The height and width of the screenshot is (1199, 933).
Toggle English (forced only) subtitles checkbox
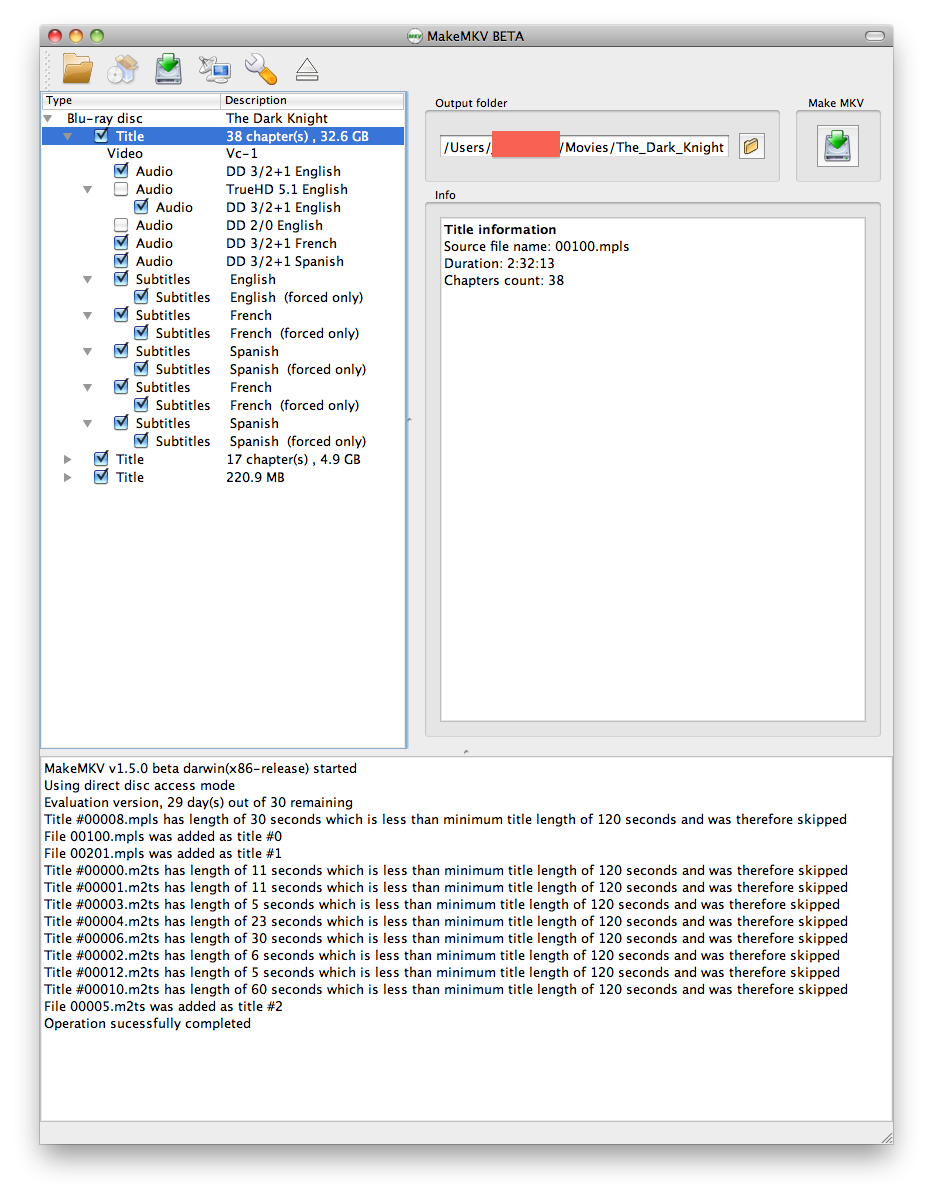click(x=141, y=297)
